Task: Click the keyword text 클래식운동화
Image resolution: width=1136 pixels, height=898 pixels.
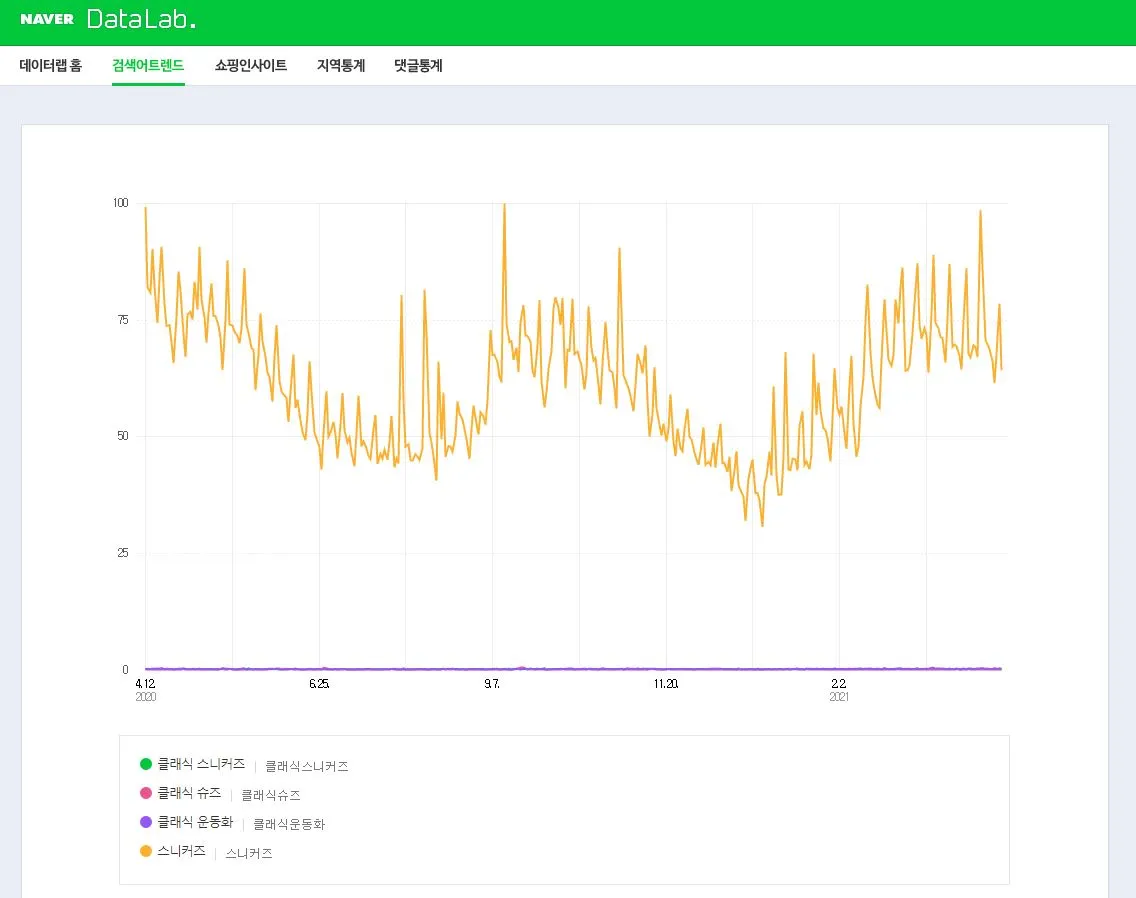Action: click(289, 824)
